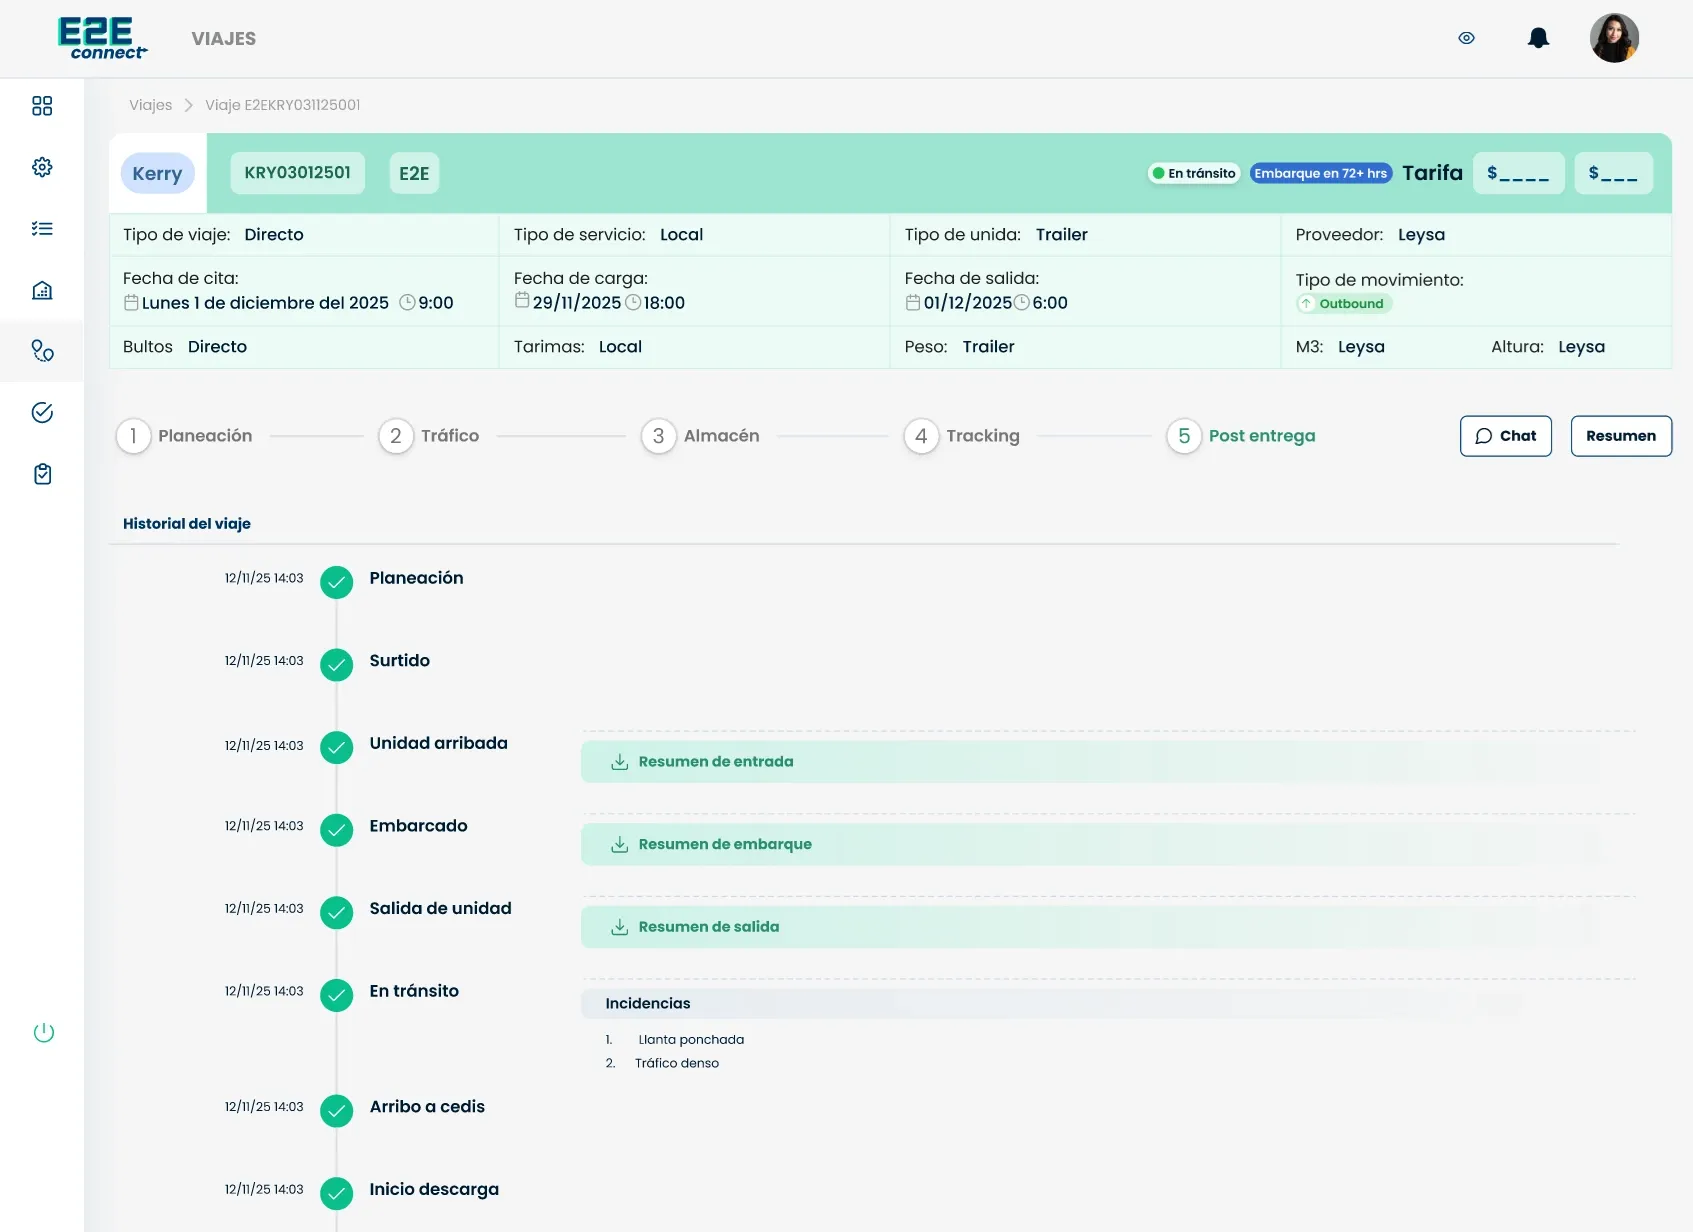Toggle the eye visibility icon in header
Image resolution: width=1693 pixels, height=1232 pixels.
click(1467, 38)
